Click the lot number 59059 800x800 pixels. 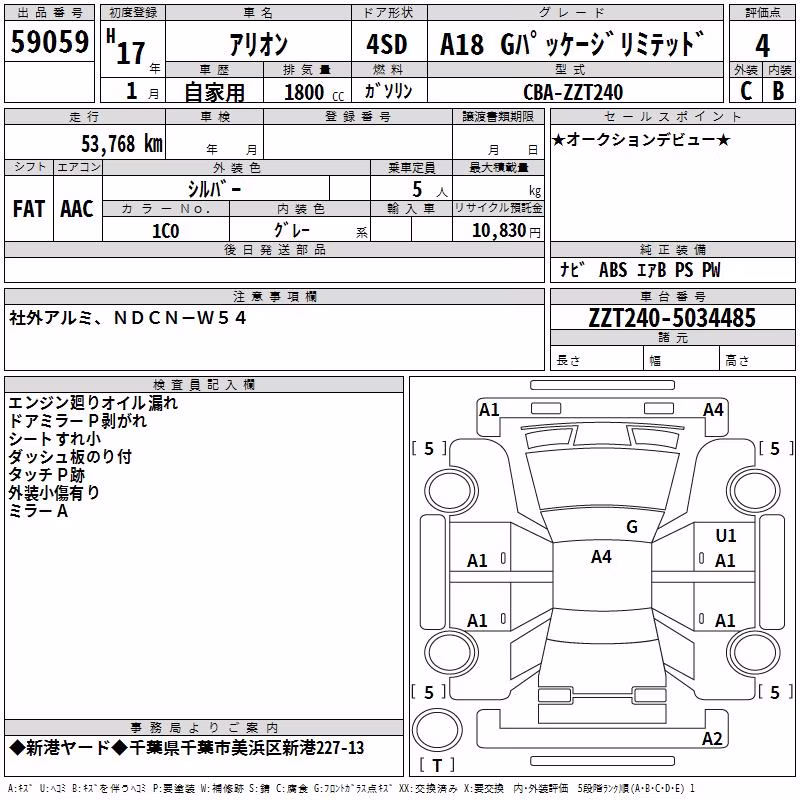[49, 42]
